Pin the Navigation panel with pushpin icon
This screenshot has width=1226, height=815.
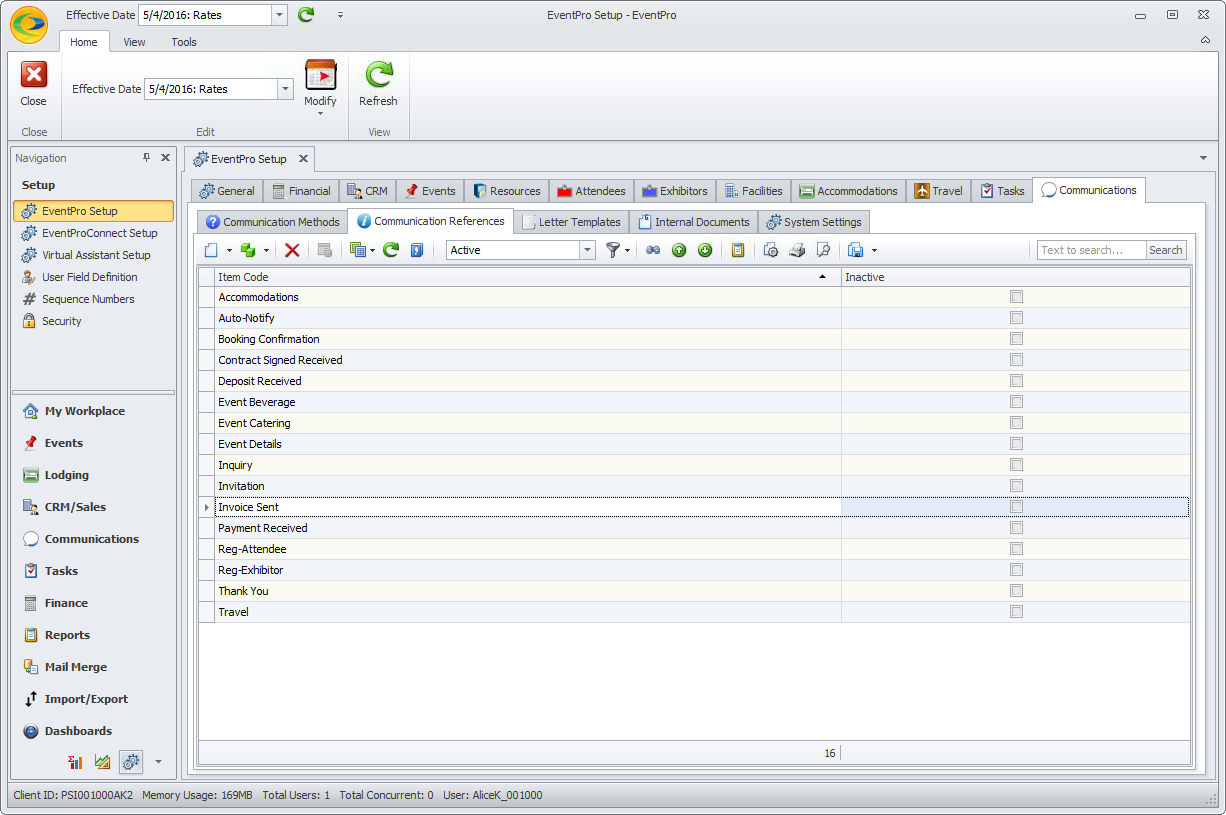pos(146,158)
